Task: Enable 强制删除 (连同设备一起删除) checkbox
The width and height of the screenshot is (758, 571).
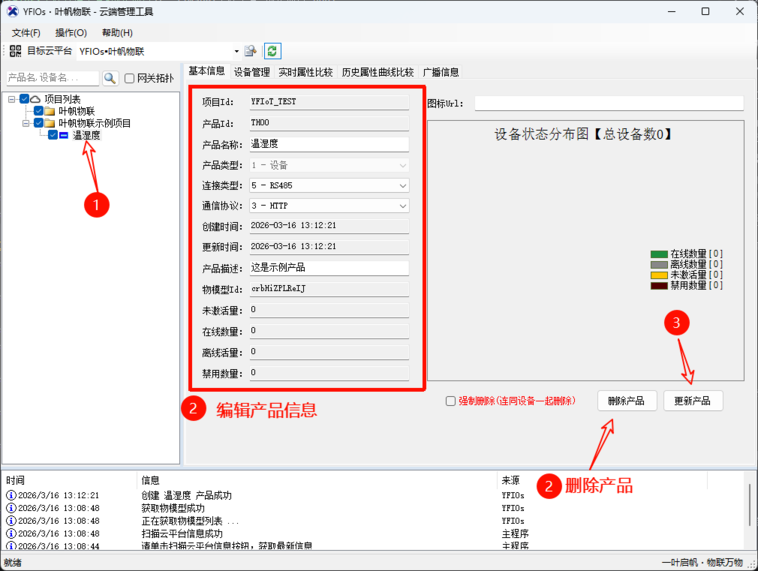Action: [451, 401]
